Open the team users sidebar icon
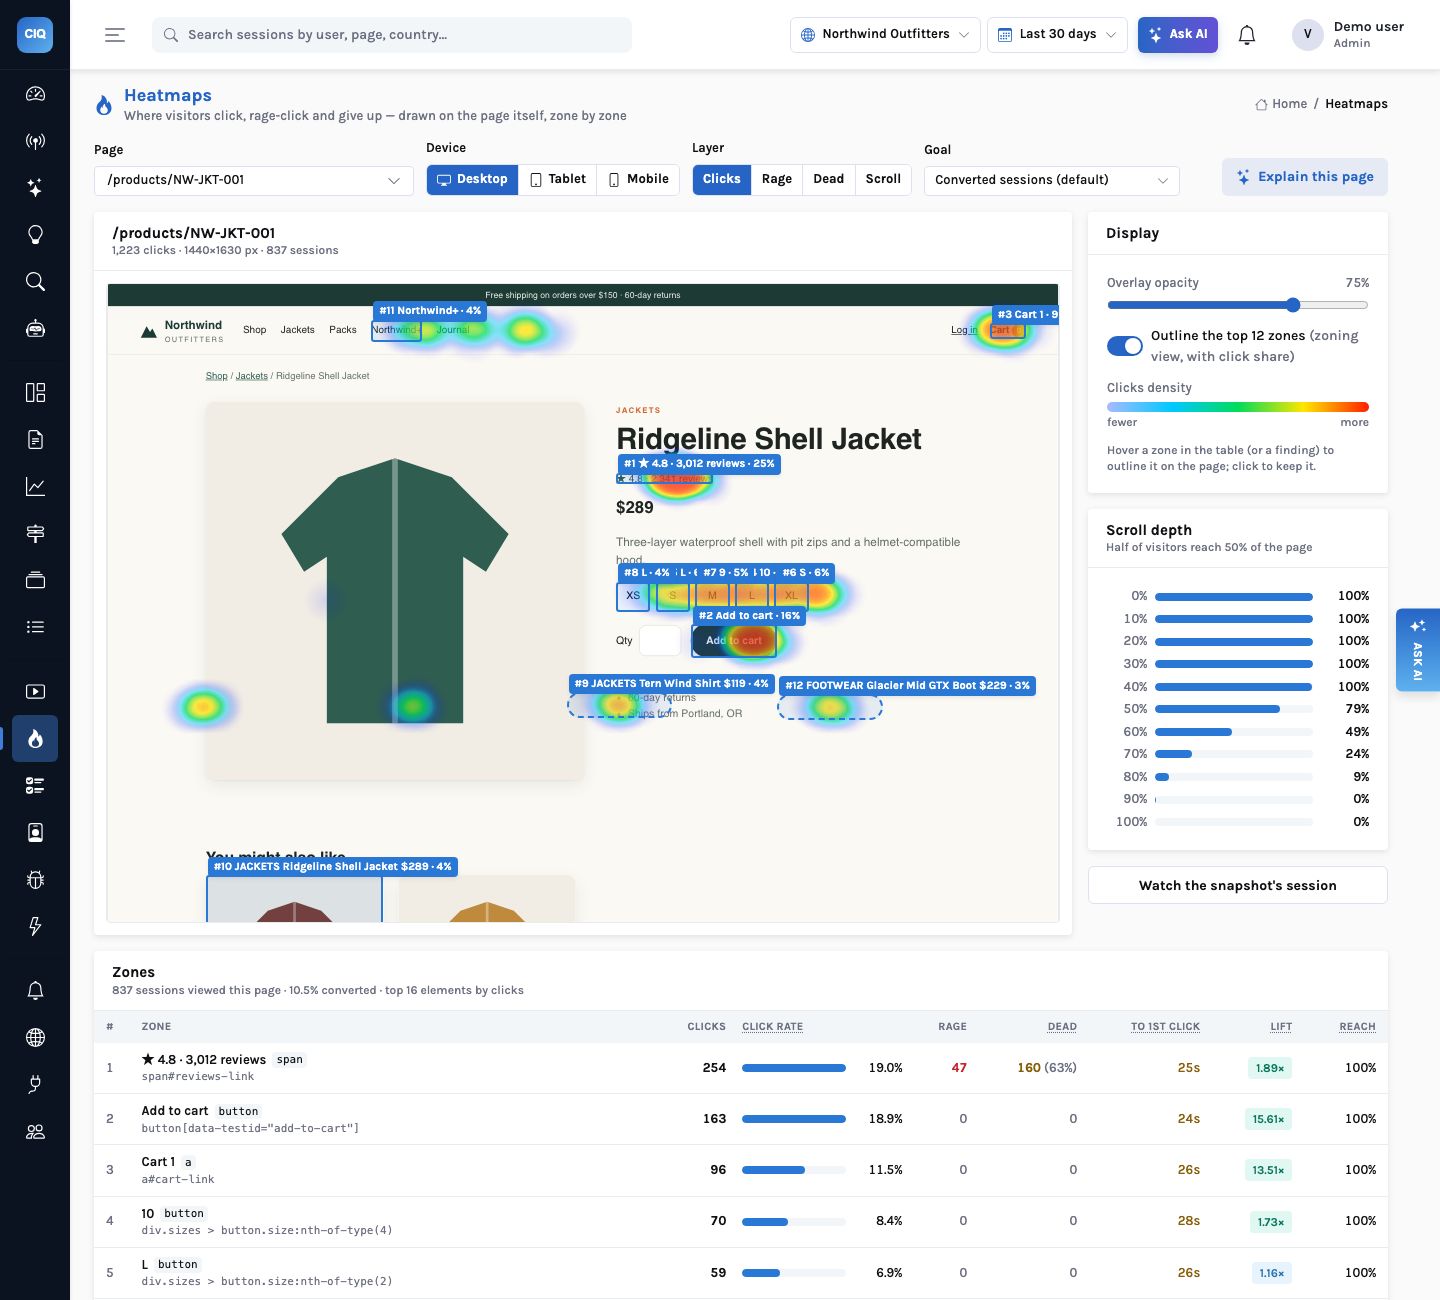The height and width of the screenshot is (1300, 1440). [35, 1131]
